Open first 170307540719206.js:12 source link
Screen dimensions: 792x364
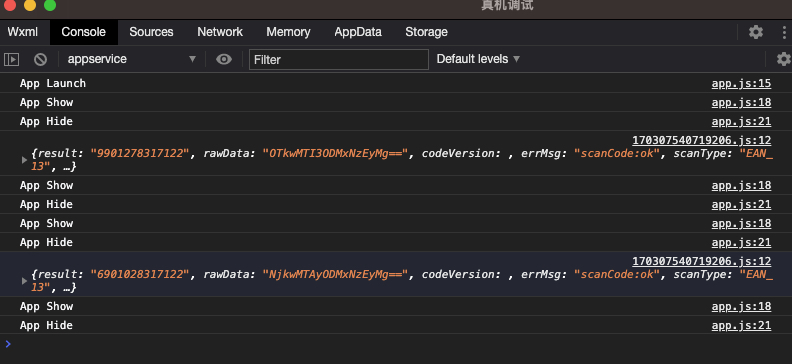(x=702, y=140)
